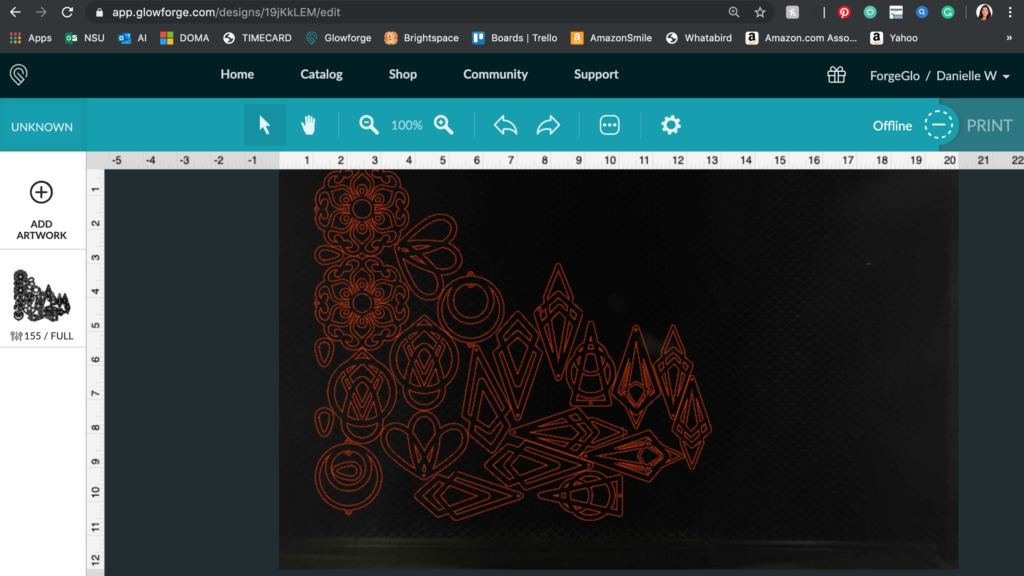Open the Grammarly extension

pyautogui.click(x=948, y=12)
